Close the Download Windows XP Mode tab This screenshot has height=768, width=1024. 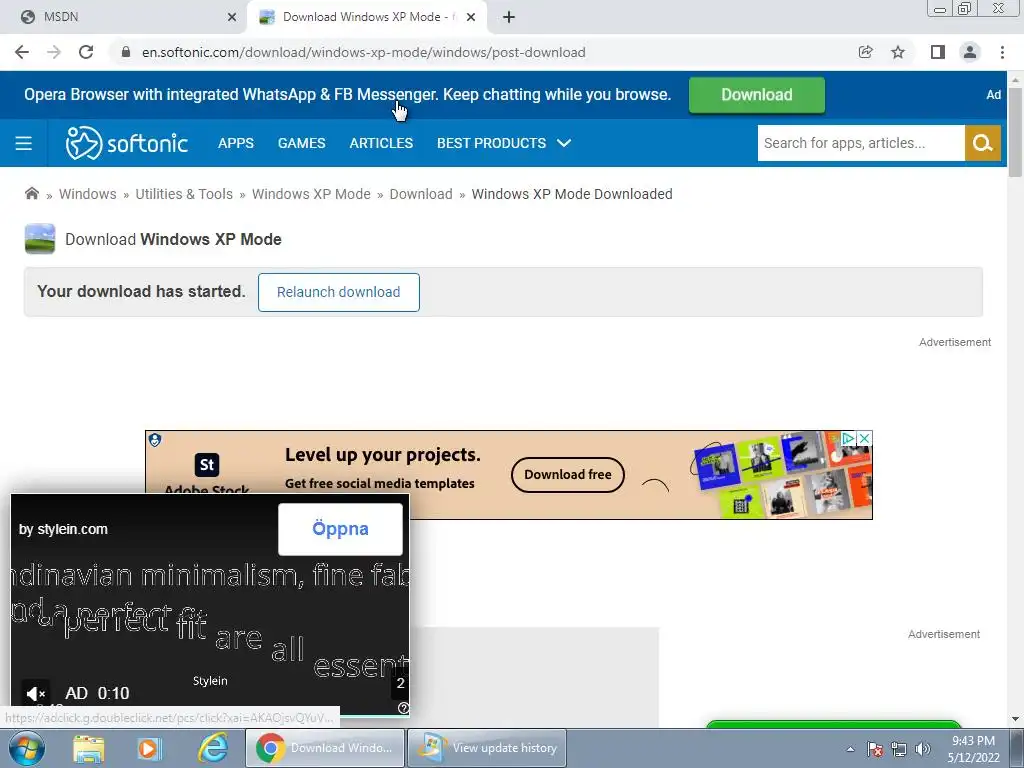click(x=471, y=18)
